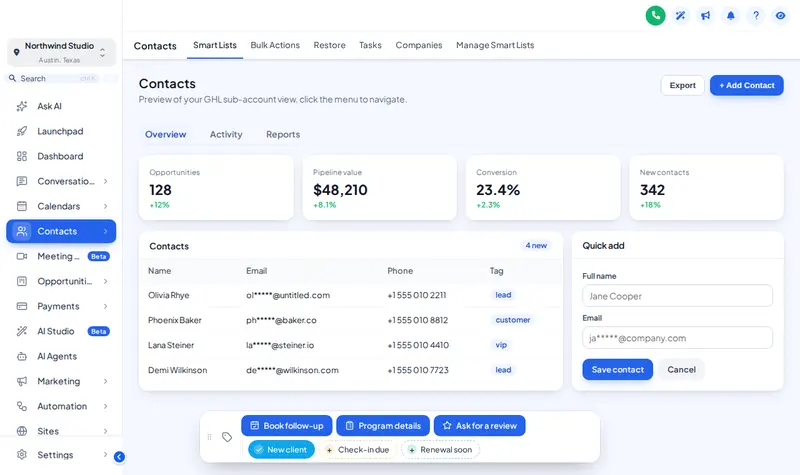Click the + Add Contact button

pos(746,85)
